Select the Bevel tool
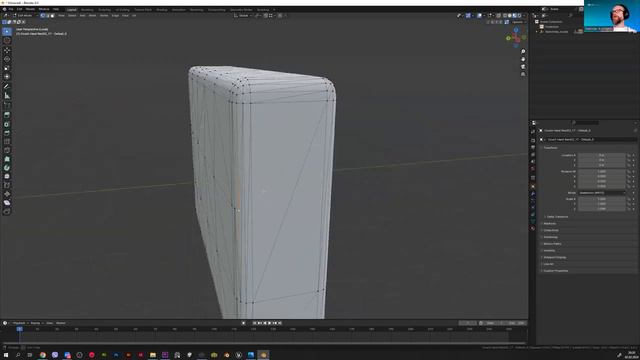Image resolution: width=640 pixels, height=360 pixels. click(x=7, y=133)
